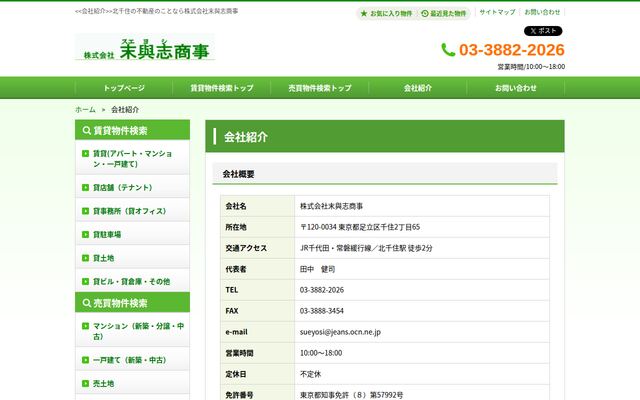This screenshot has height=400, width=640.
Task: Open 売土地 sidebar link
Action: point(133,384)
